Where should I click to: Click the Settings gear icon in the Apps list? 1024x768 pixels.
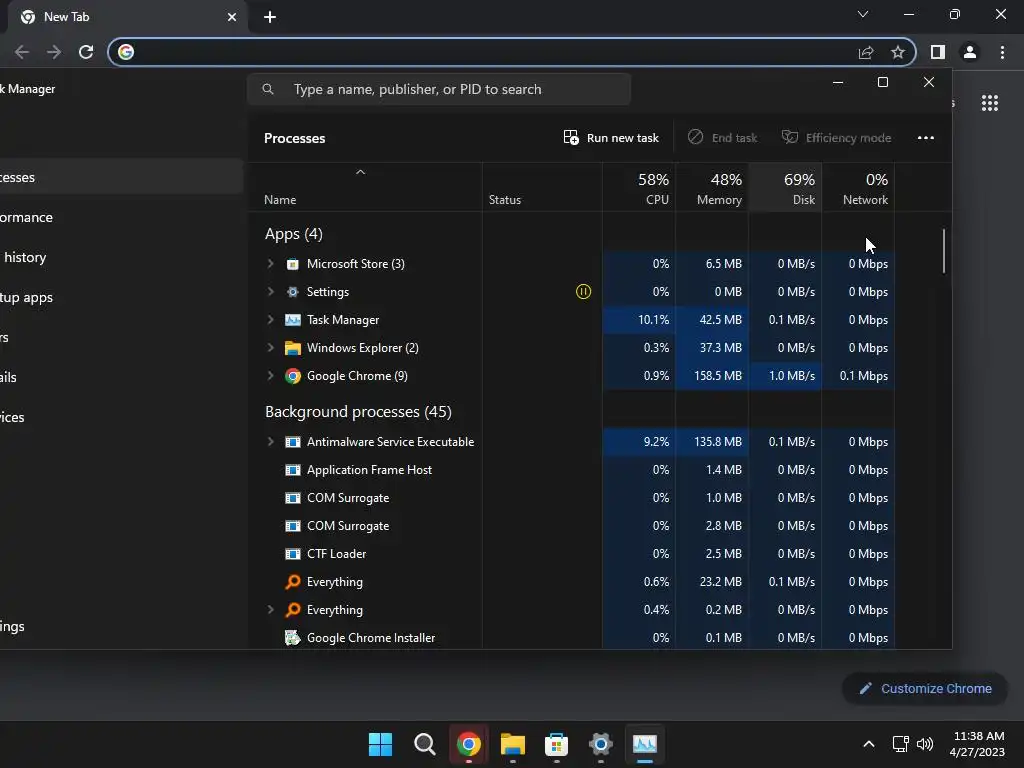point(293,292)
